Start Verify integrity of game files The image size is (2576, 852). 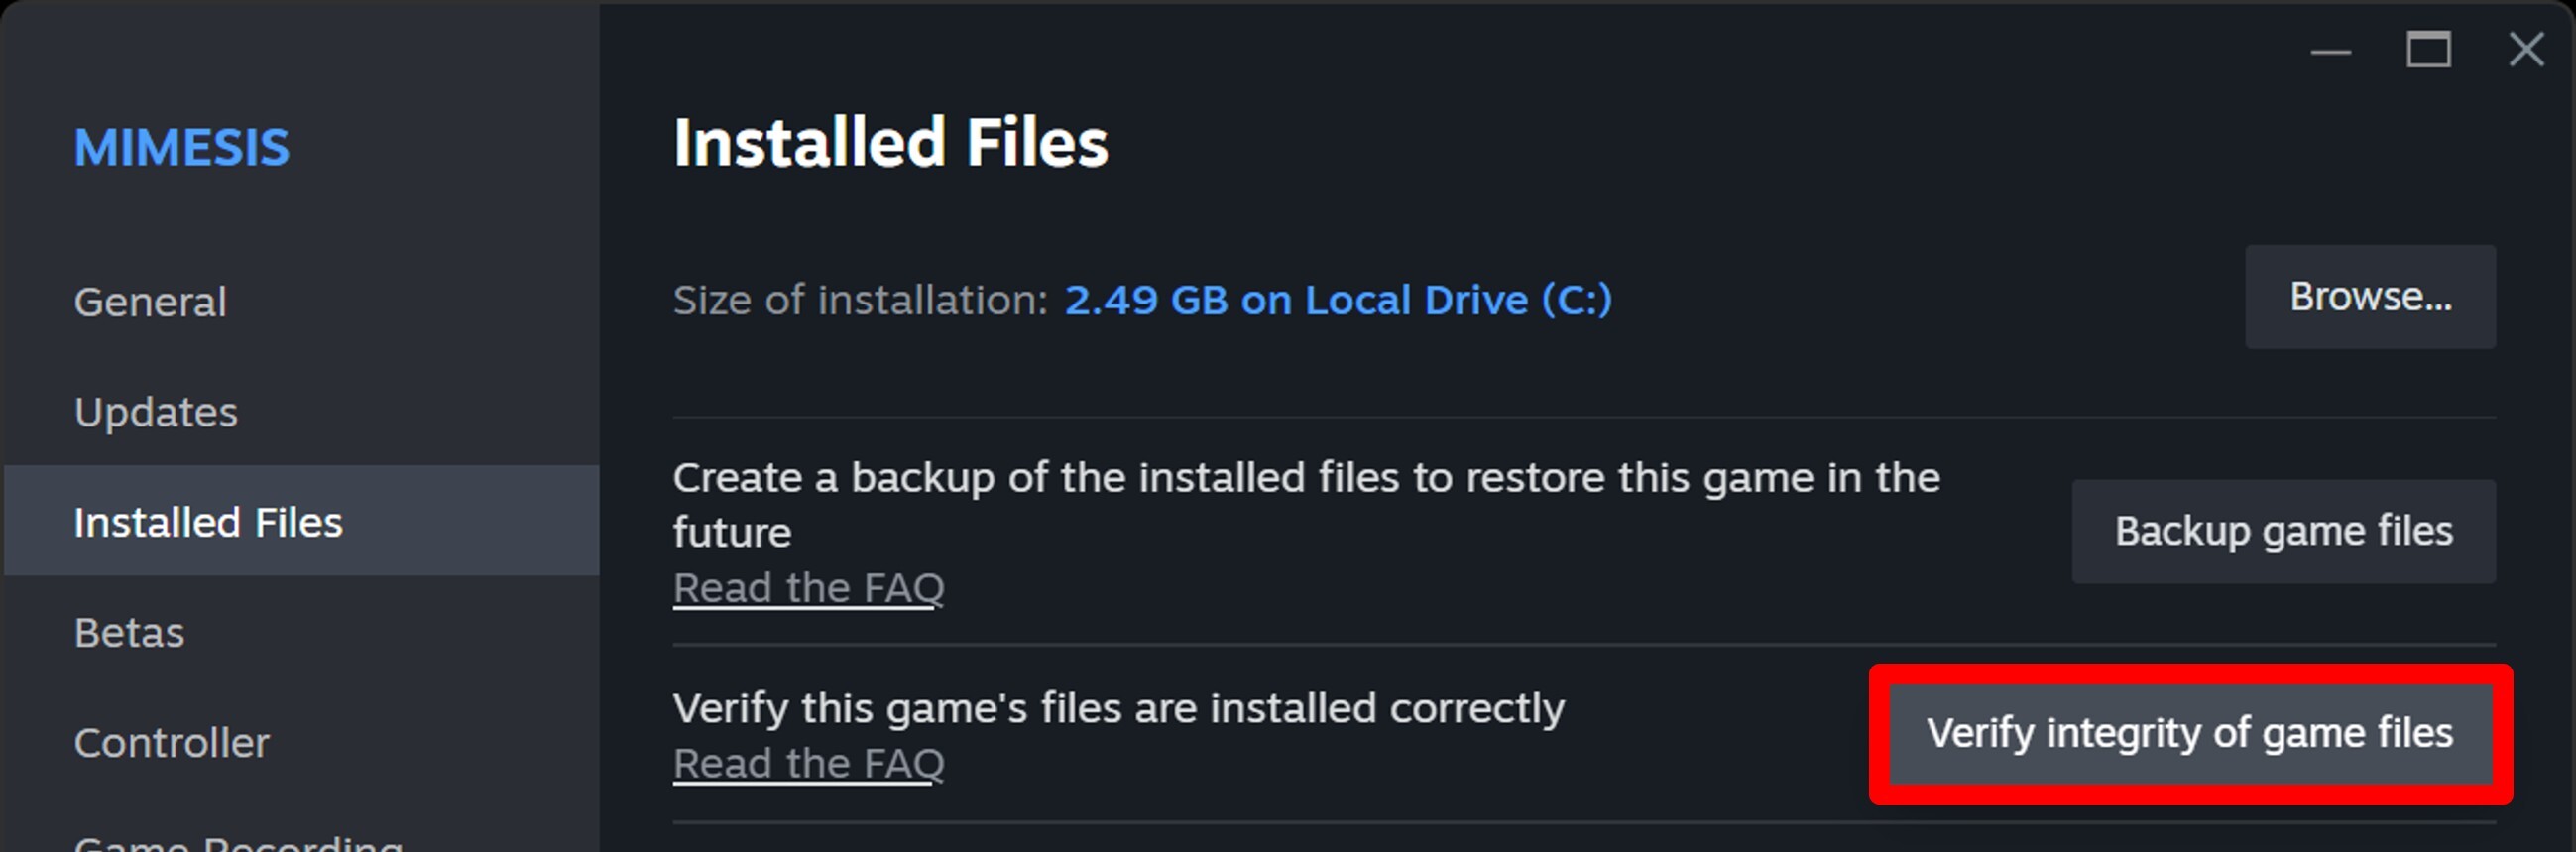pyautogui.click(x=2190, y=733)
